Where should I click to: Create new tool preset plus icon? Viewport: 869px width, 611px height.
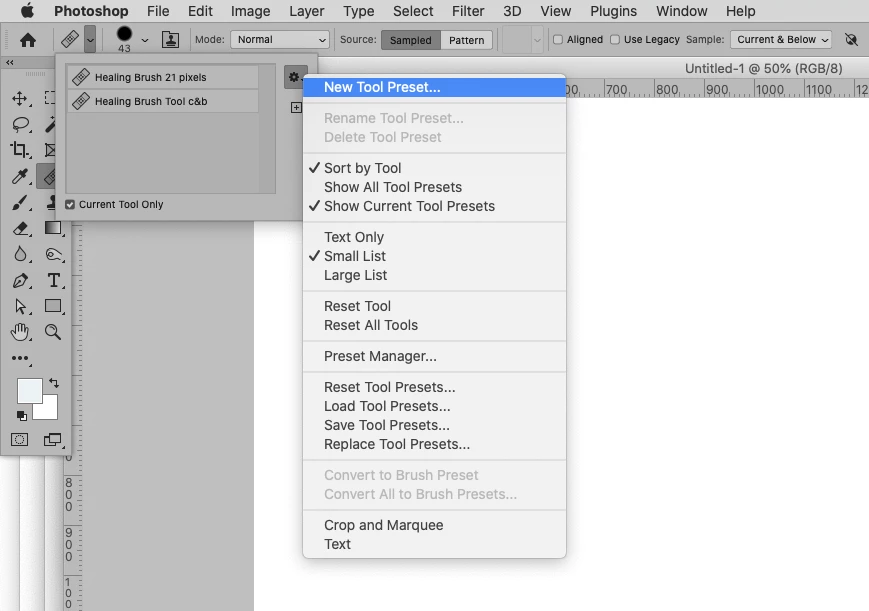click(297, 107)
